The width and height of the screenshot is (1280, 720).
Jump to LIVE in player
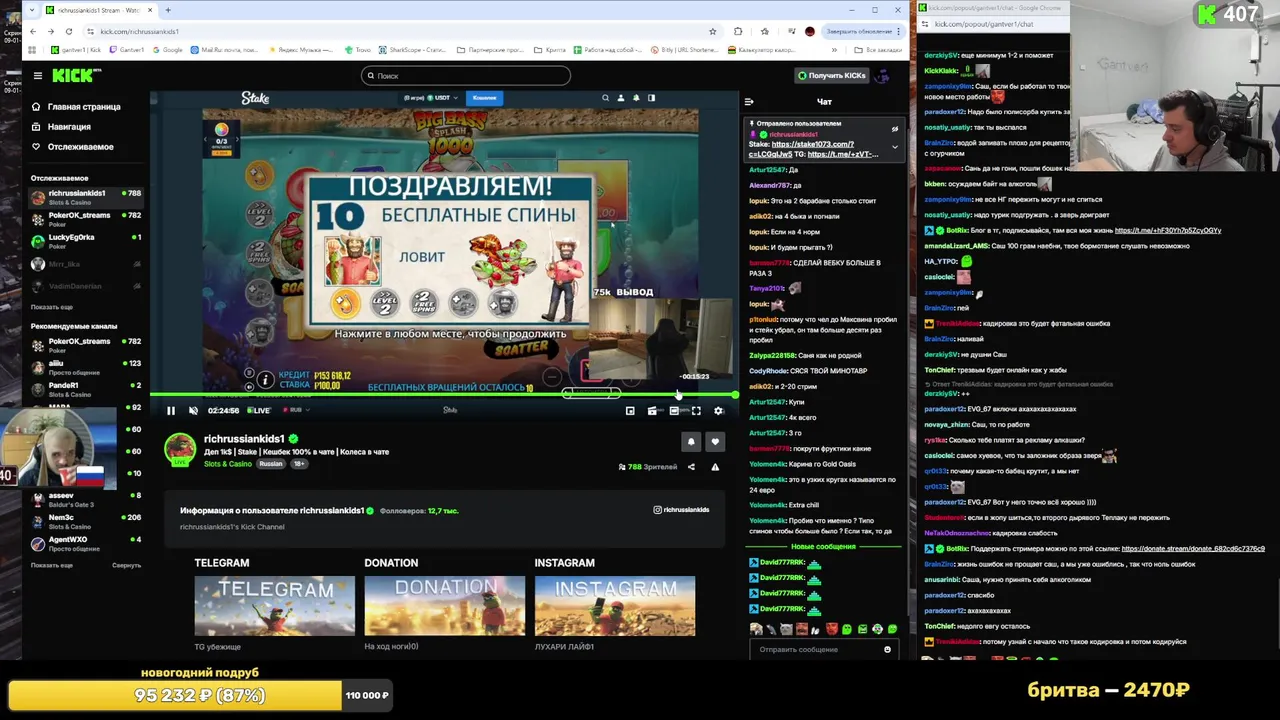click(x=259, y=410)
